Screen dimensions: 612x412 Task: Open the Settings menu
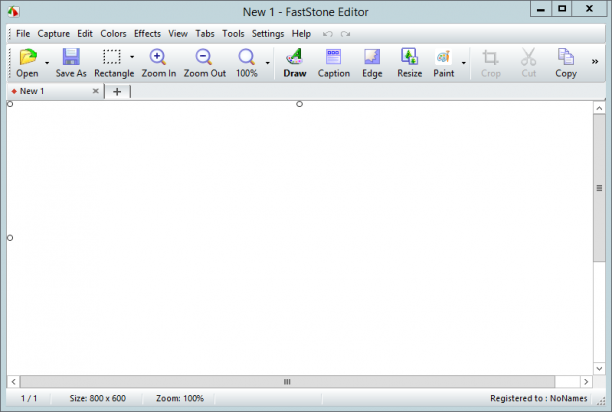click(268, 34)
